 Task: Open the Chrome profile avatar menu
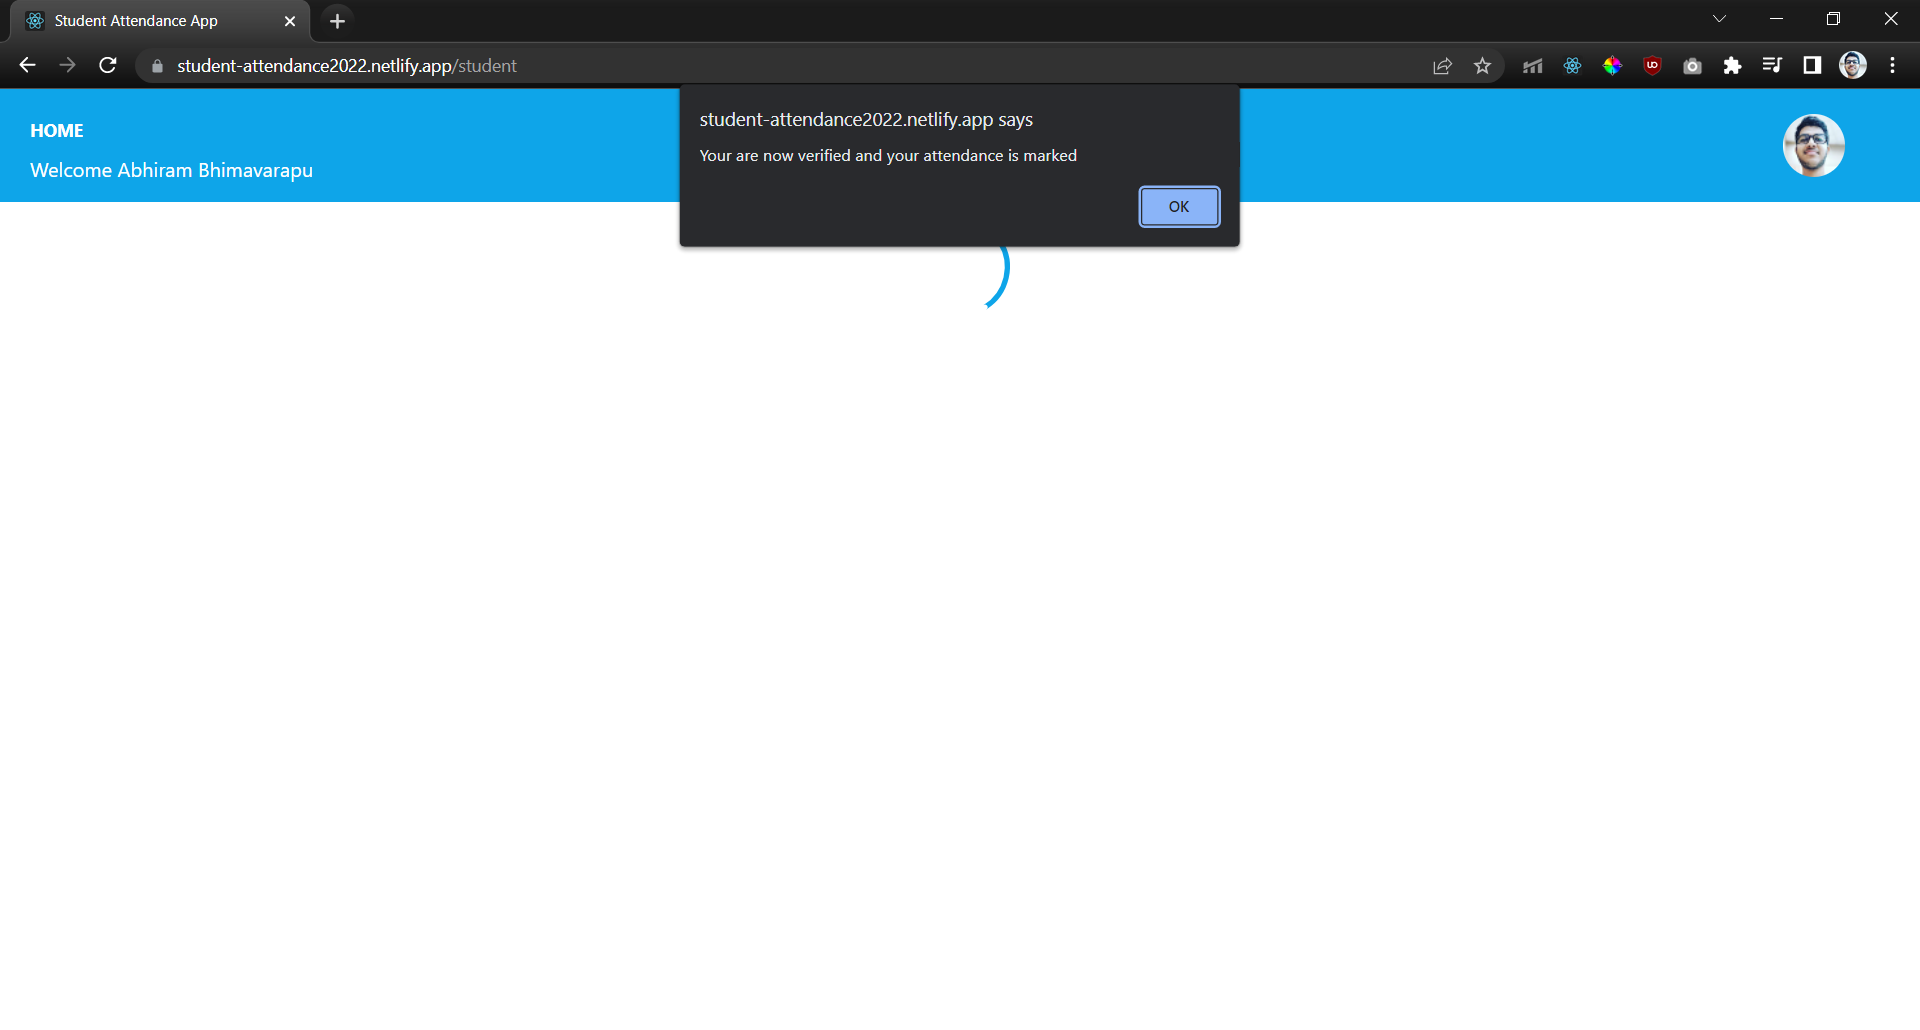pos(1853,65)
